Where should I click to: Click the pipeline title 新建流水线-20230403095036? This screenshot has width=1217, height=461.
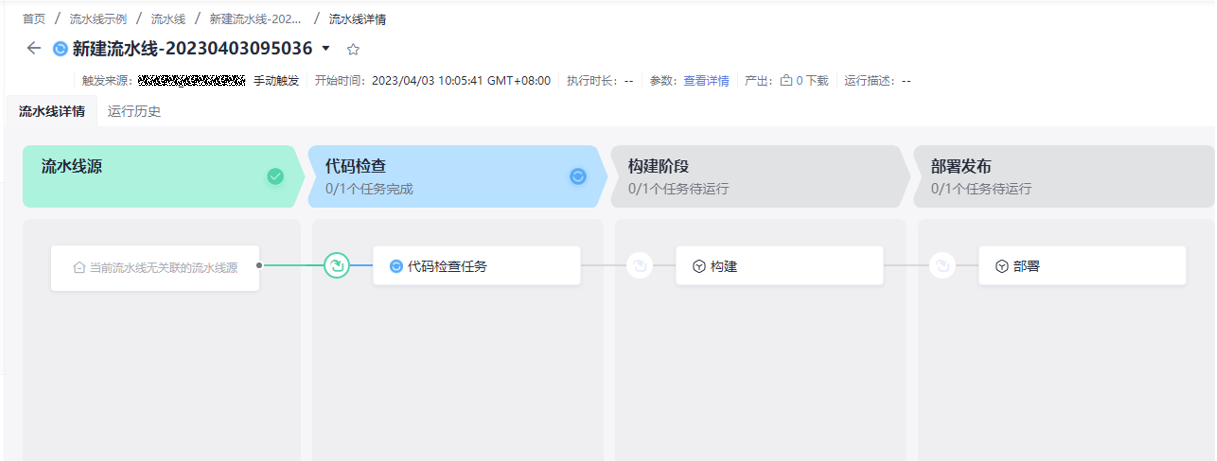(193, 48)
